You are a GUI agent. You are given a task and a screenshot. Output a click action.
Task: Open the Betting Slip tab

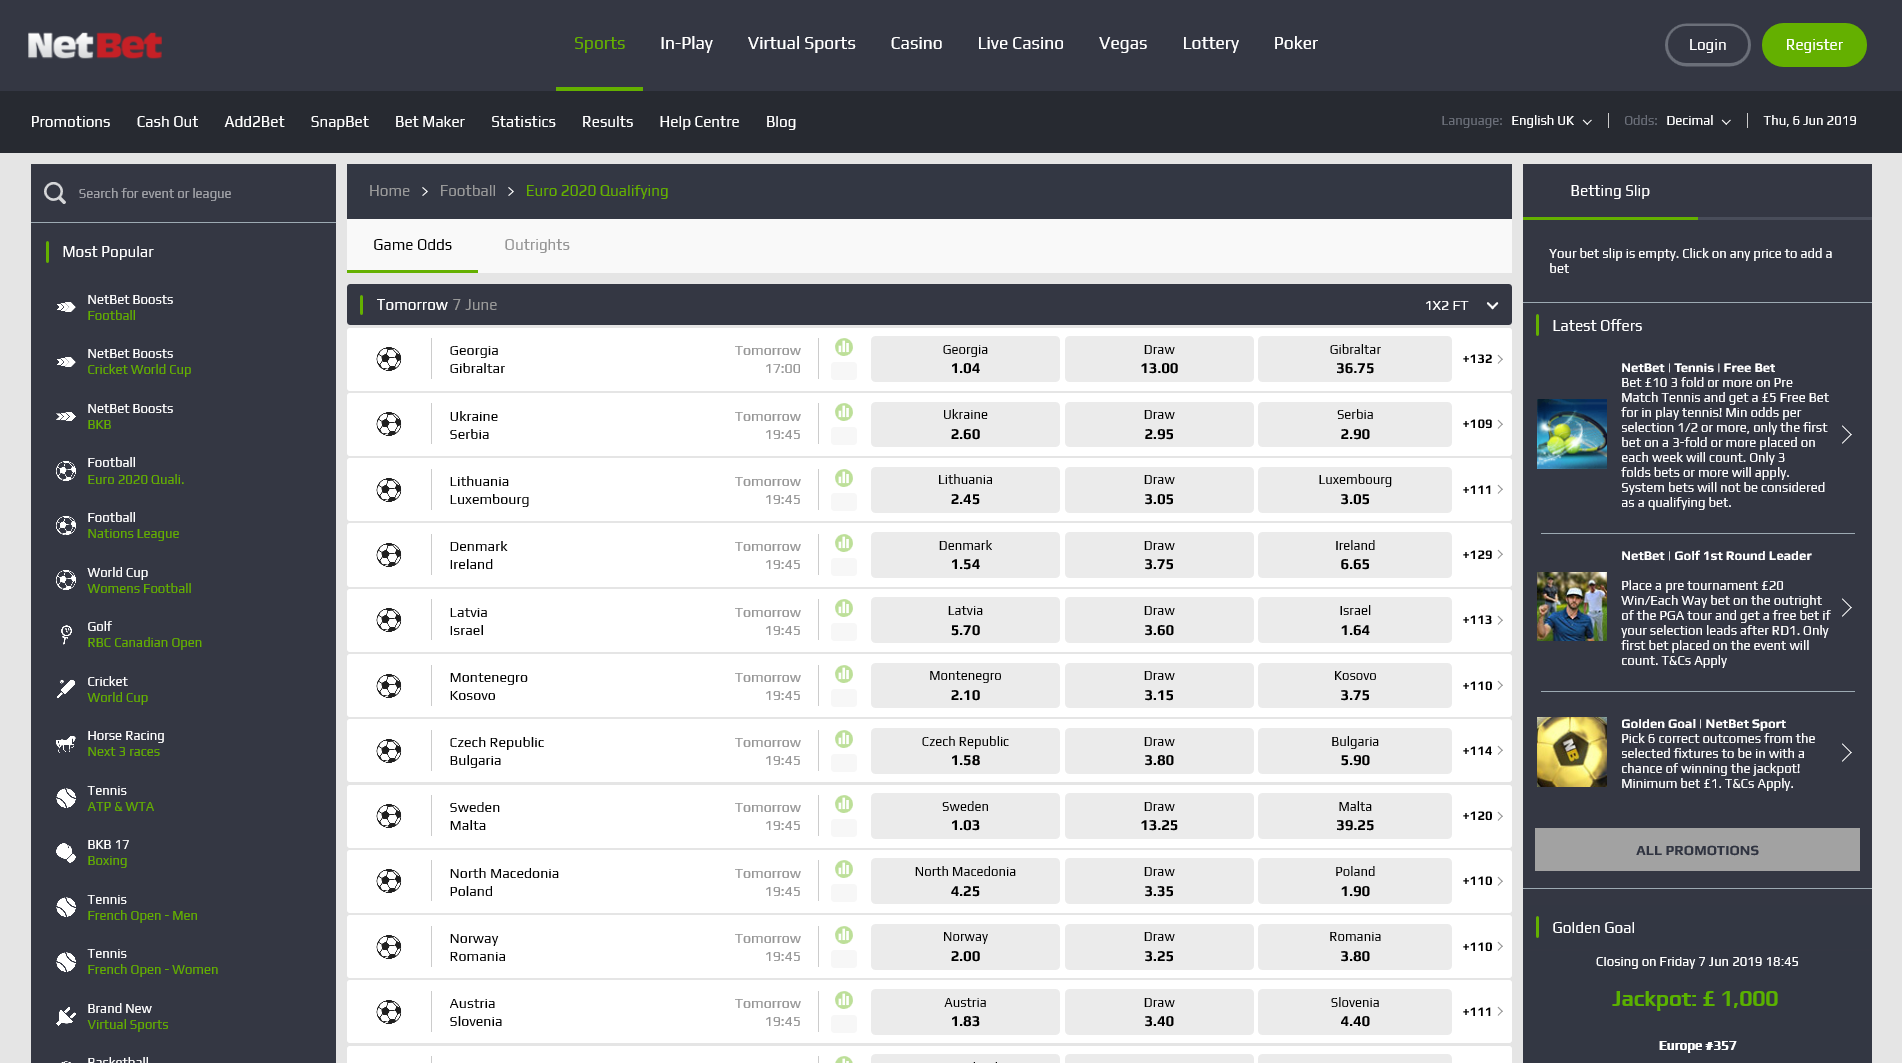(x=1610, y=191)
